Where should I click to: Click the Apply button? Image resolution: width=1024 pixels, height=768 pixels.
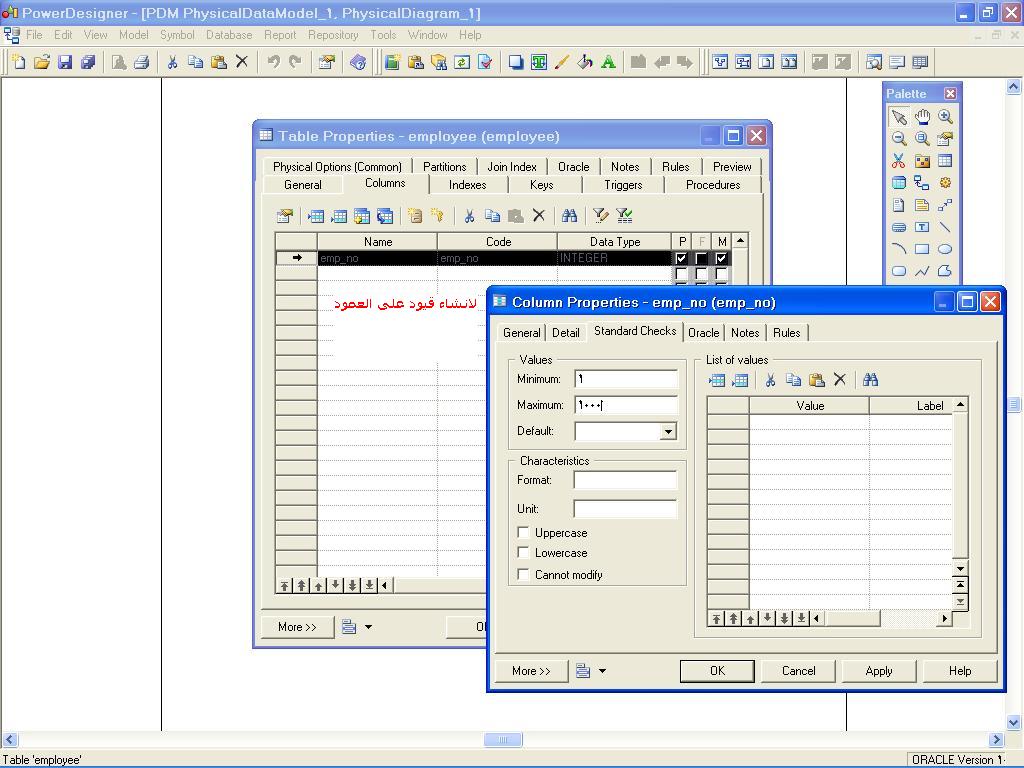(x=878, y=671)
